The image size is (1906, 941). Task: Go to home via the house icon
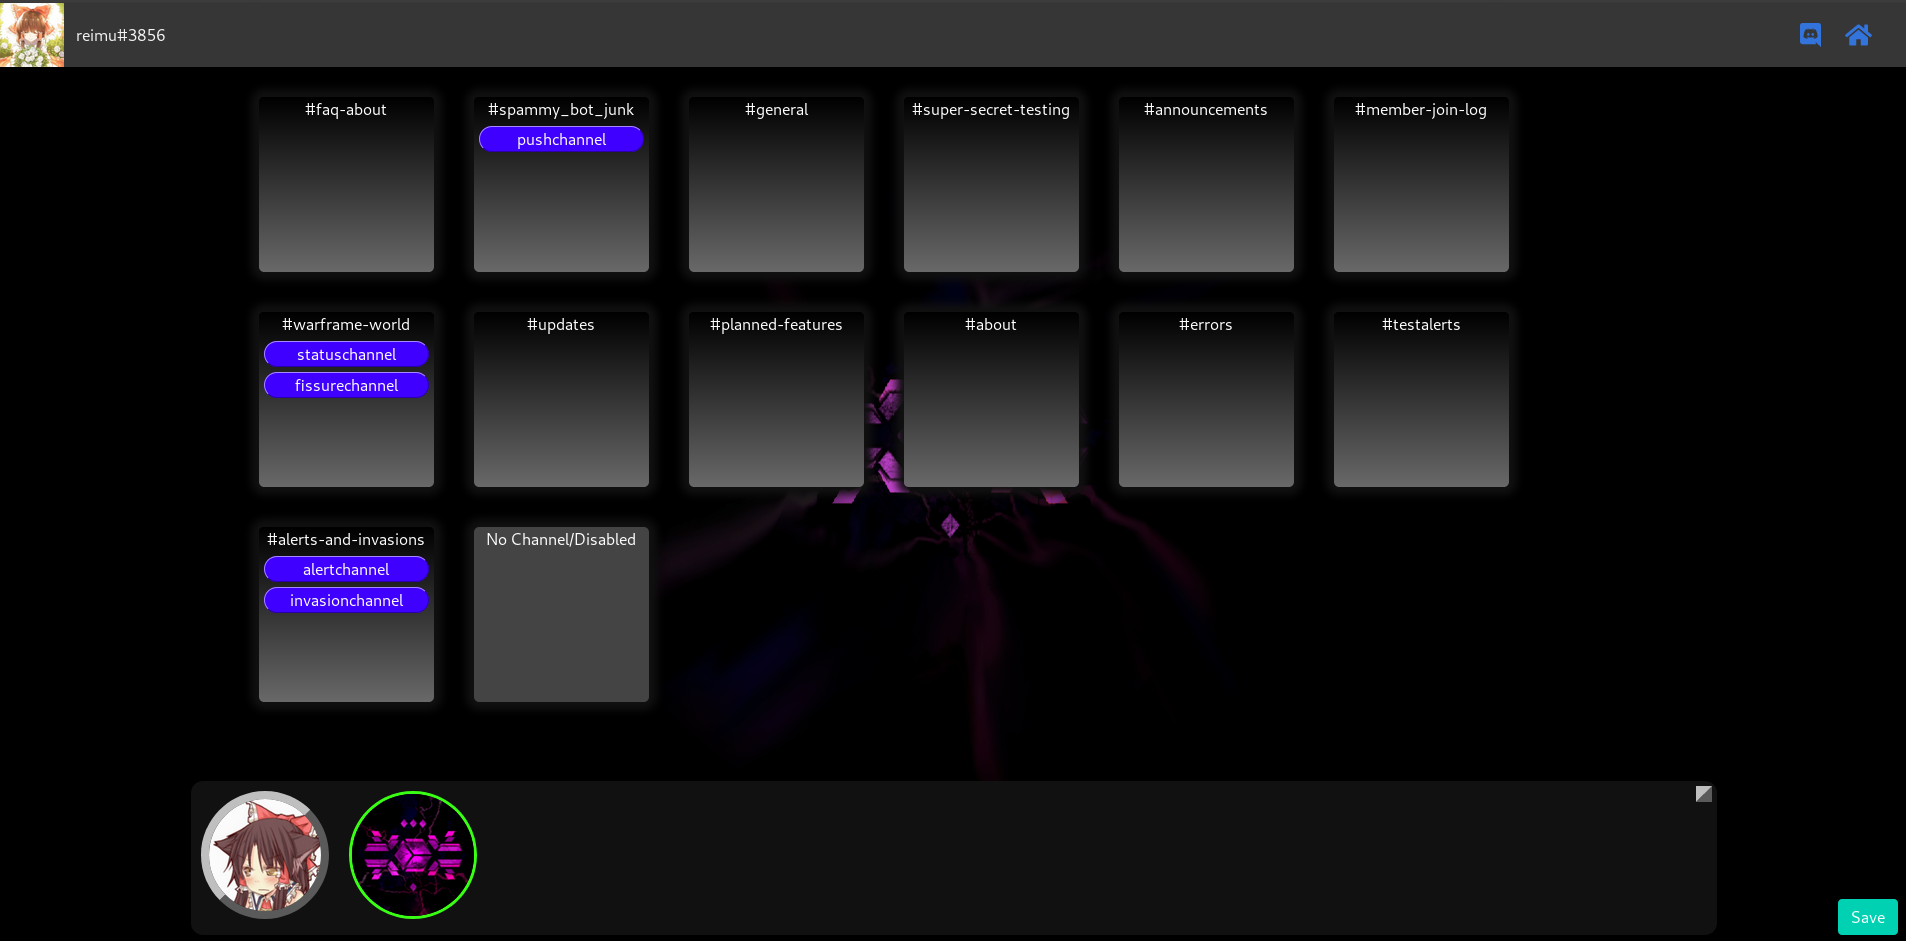(x=1858, y=35)
